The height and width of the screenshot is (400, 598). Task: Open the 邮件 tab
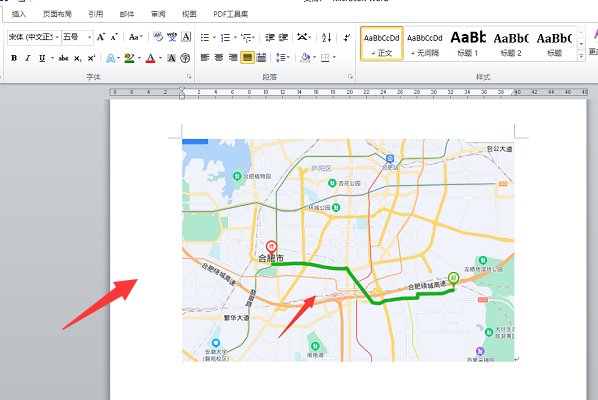coord(127,14)
